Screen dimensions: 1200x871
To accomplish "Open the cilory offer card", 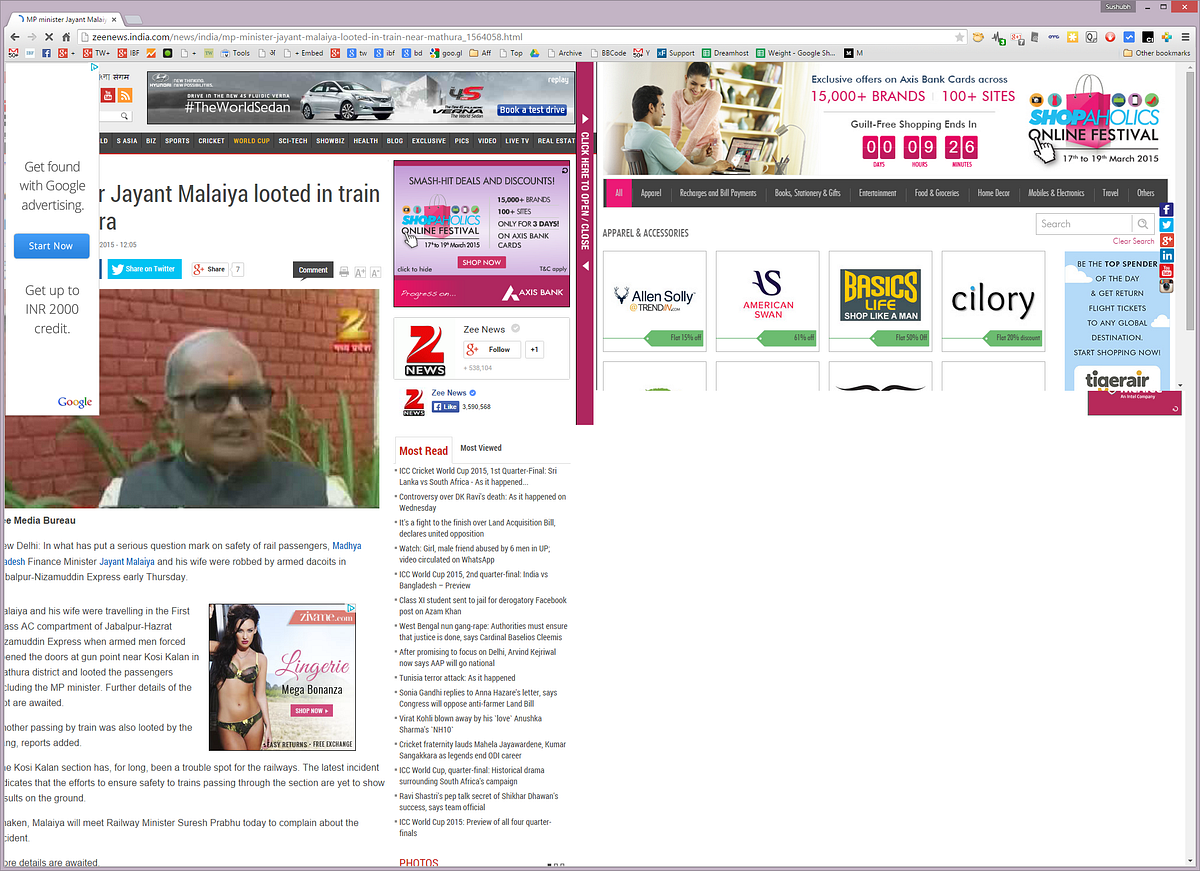I will 993,301.
